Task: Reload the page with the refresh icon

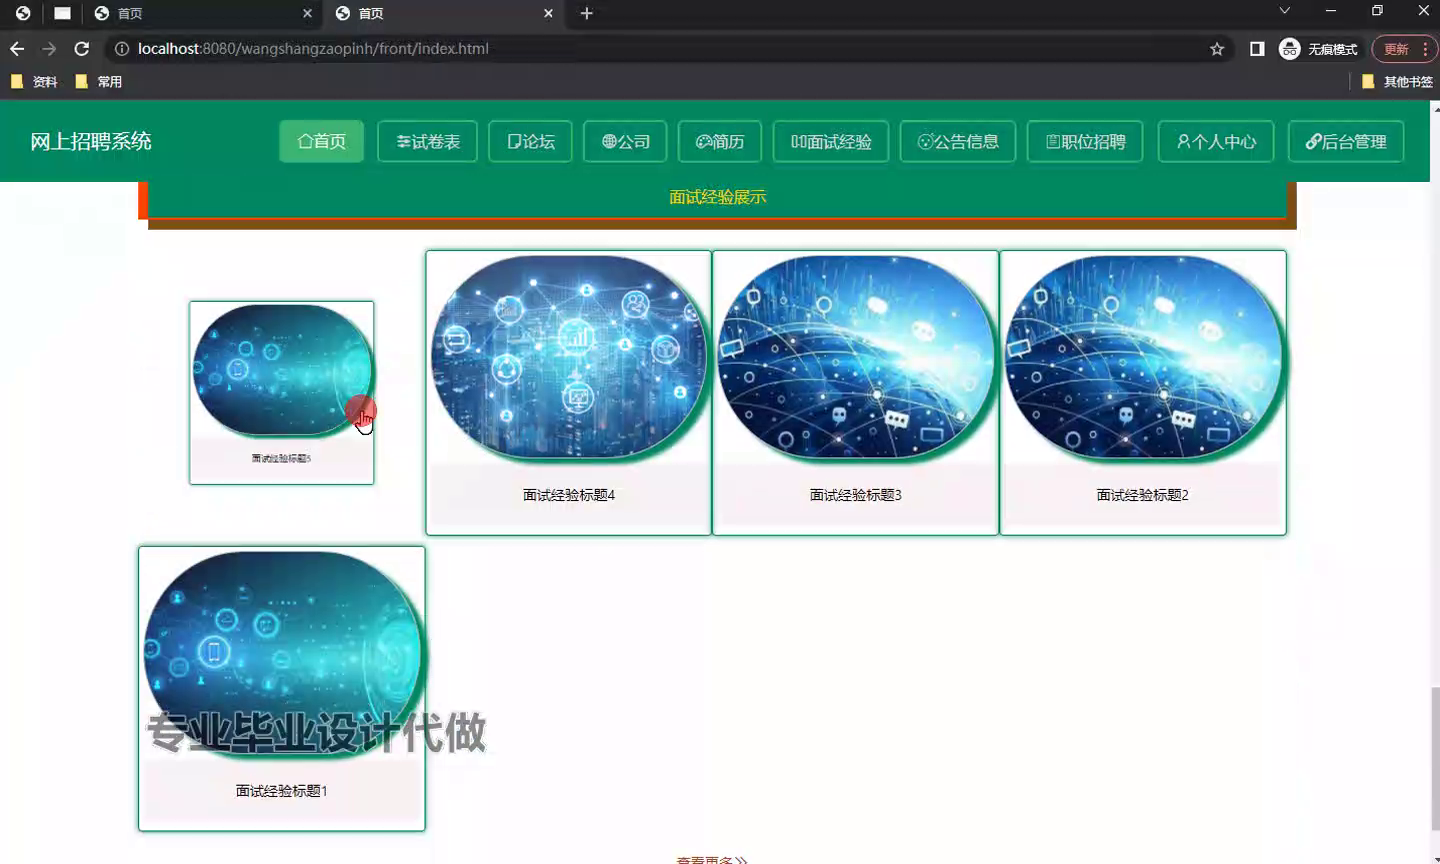Action: click(x=82, y=49)
